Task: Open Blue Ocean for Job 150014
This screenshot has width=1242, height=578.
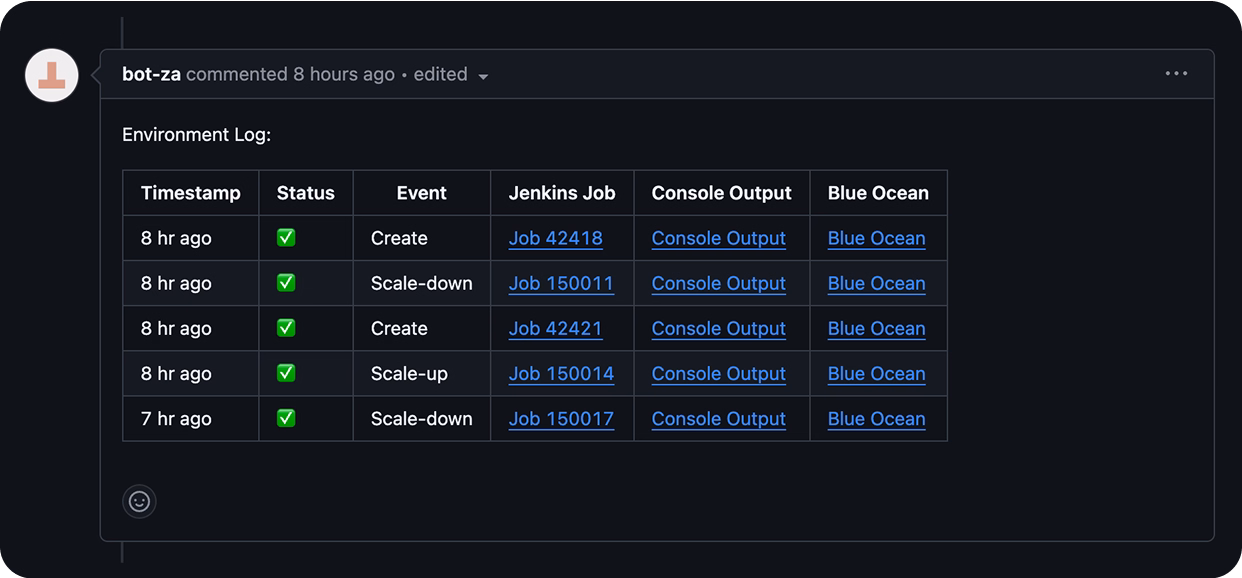Action: pyautogui.click(x=877, y=373)
